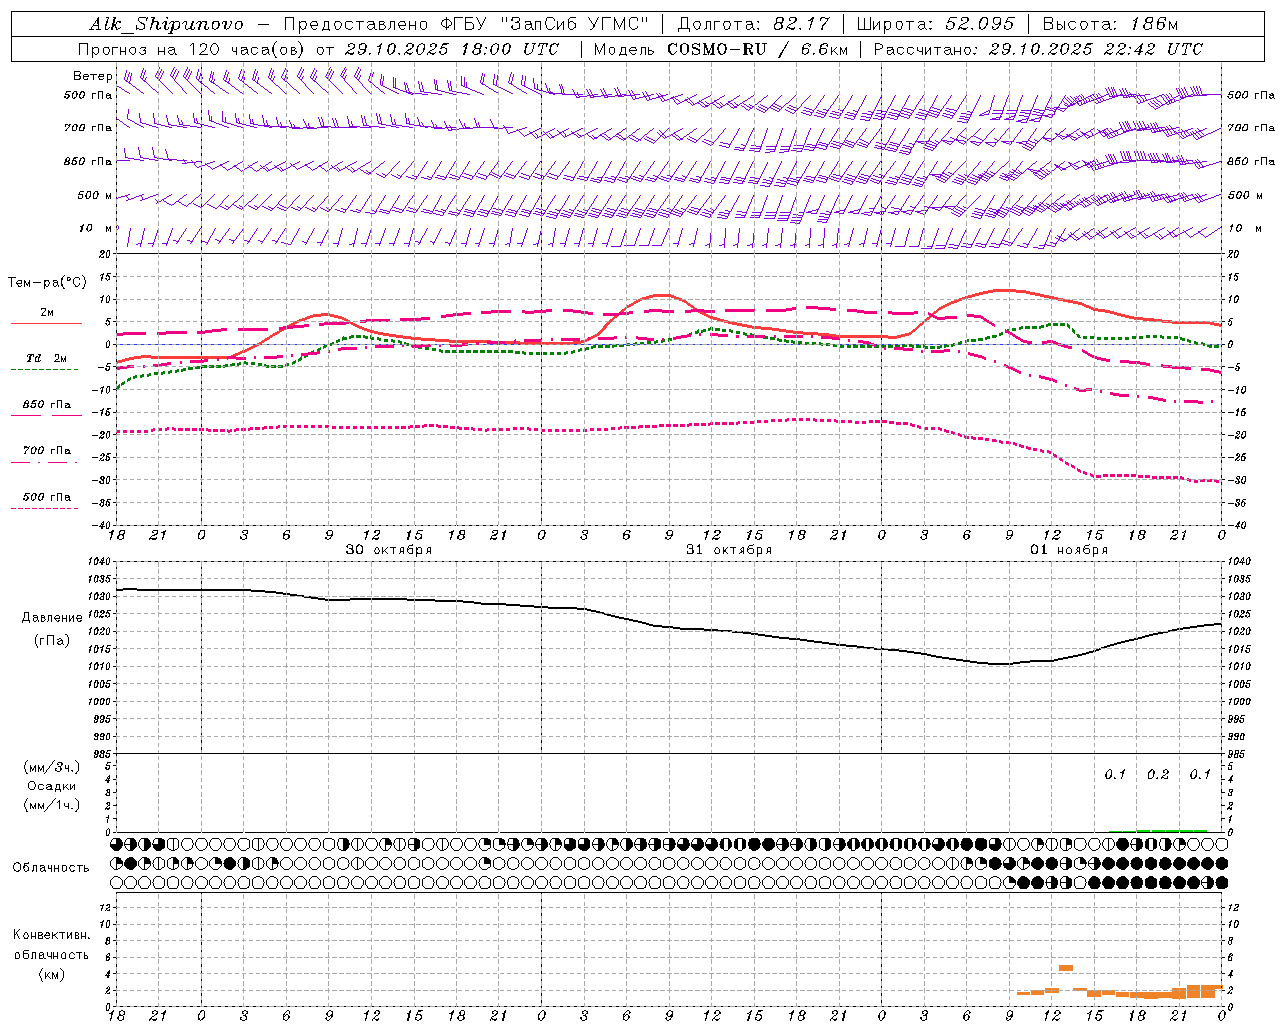The image size is (1280, 1024).
Task: Click the "Осадки" precipitation label
Action: [52, 786]
